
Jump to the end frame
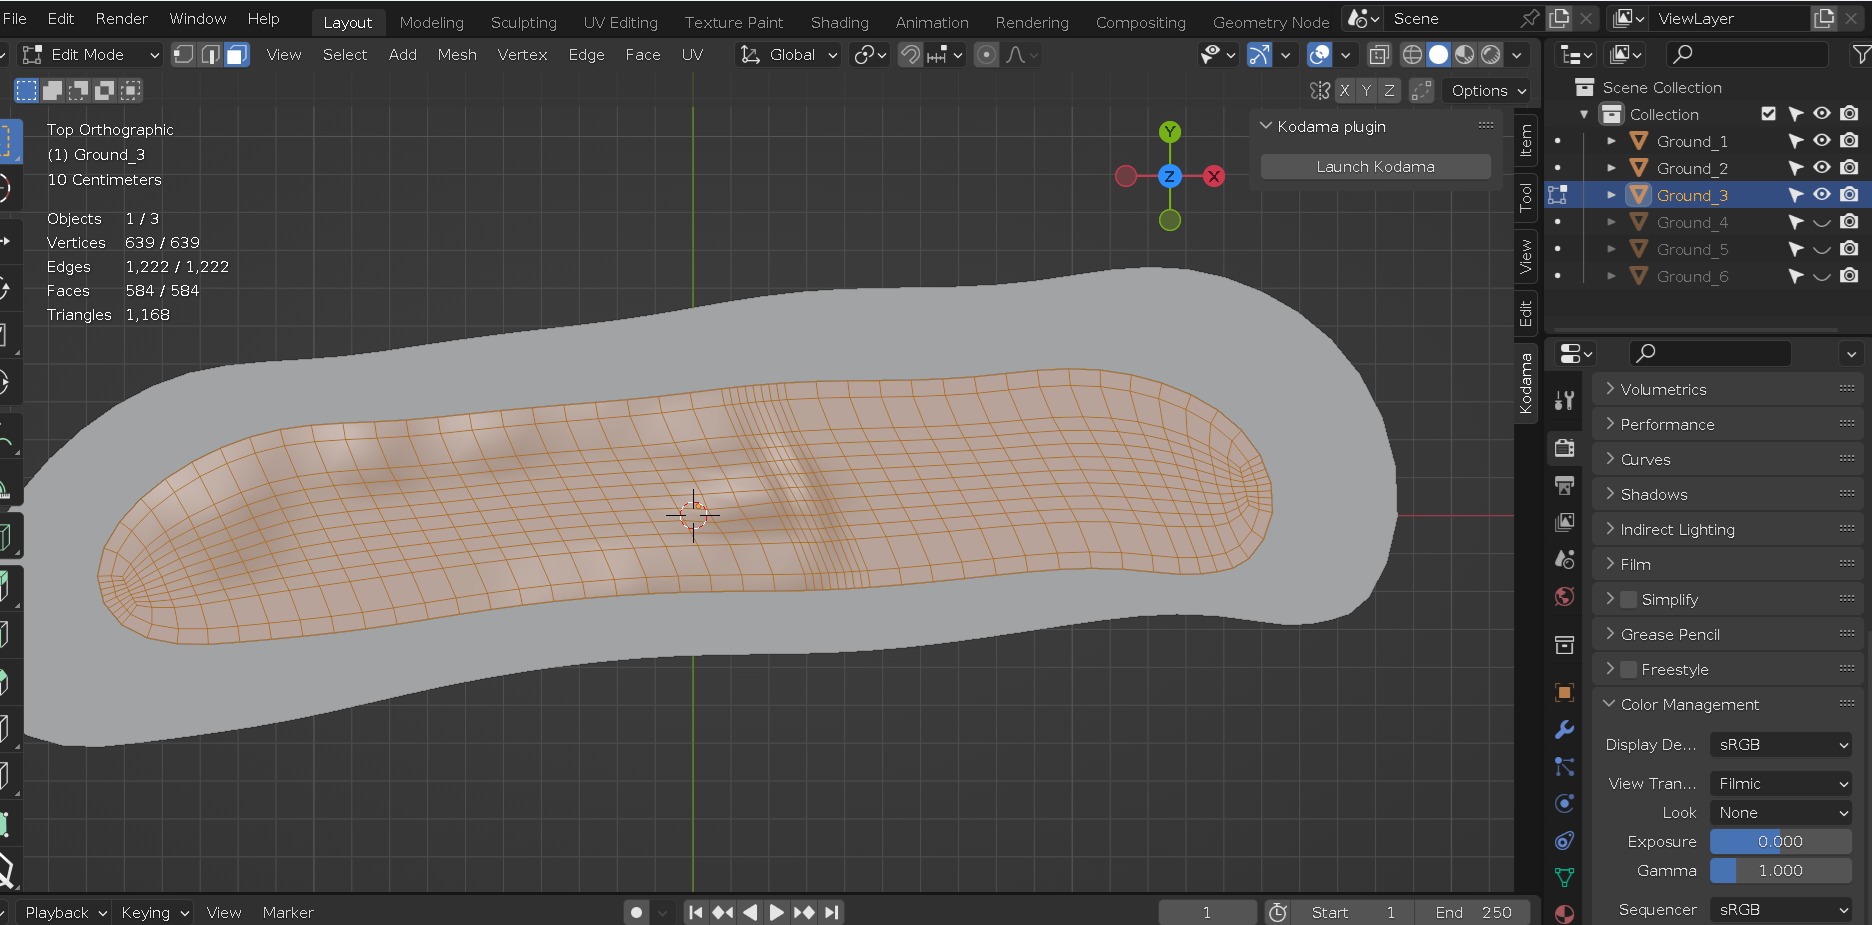tap(832, 912)
